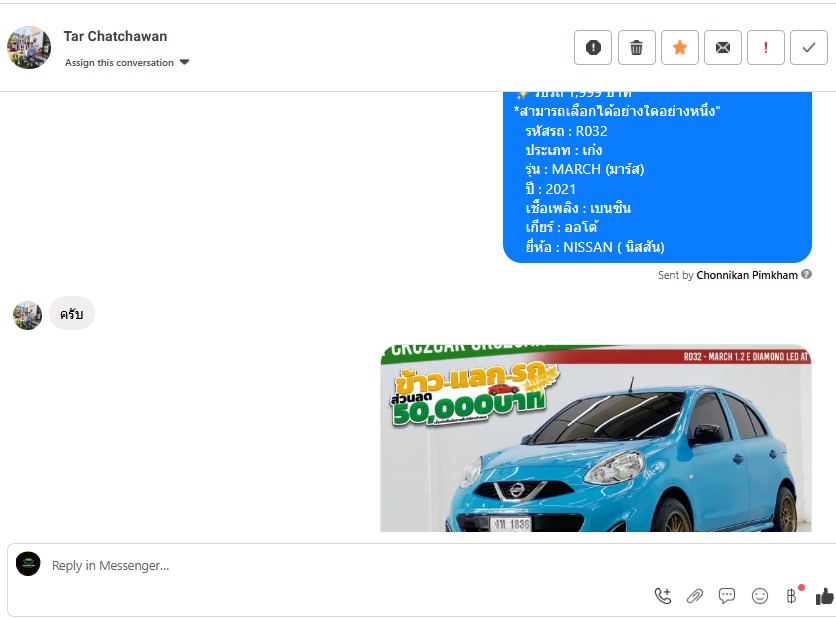Open Assign this conversation dropdown
Image resolution: width=836 pixels, height=619 pixels.
(127, 62)
